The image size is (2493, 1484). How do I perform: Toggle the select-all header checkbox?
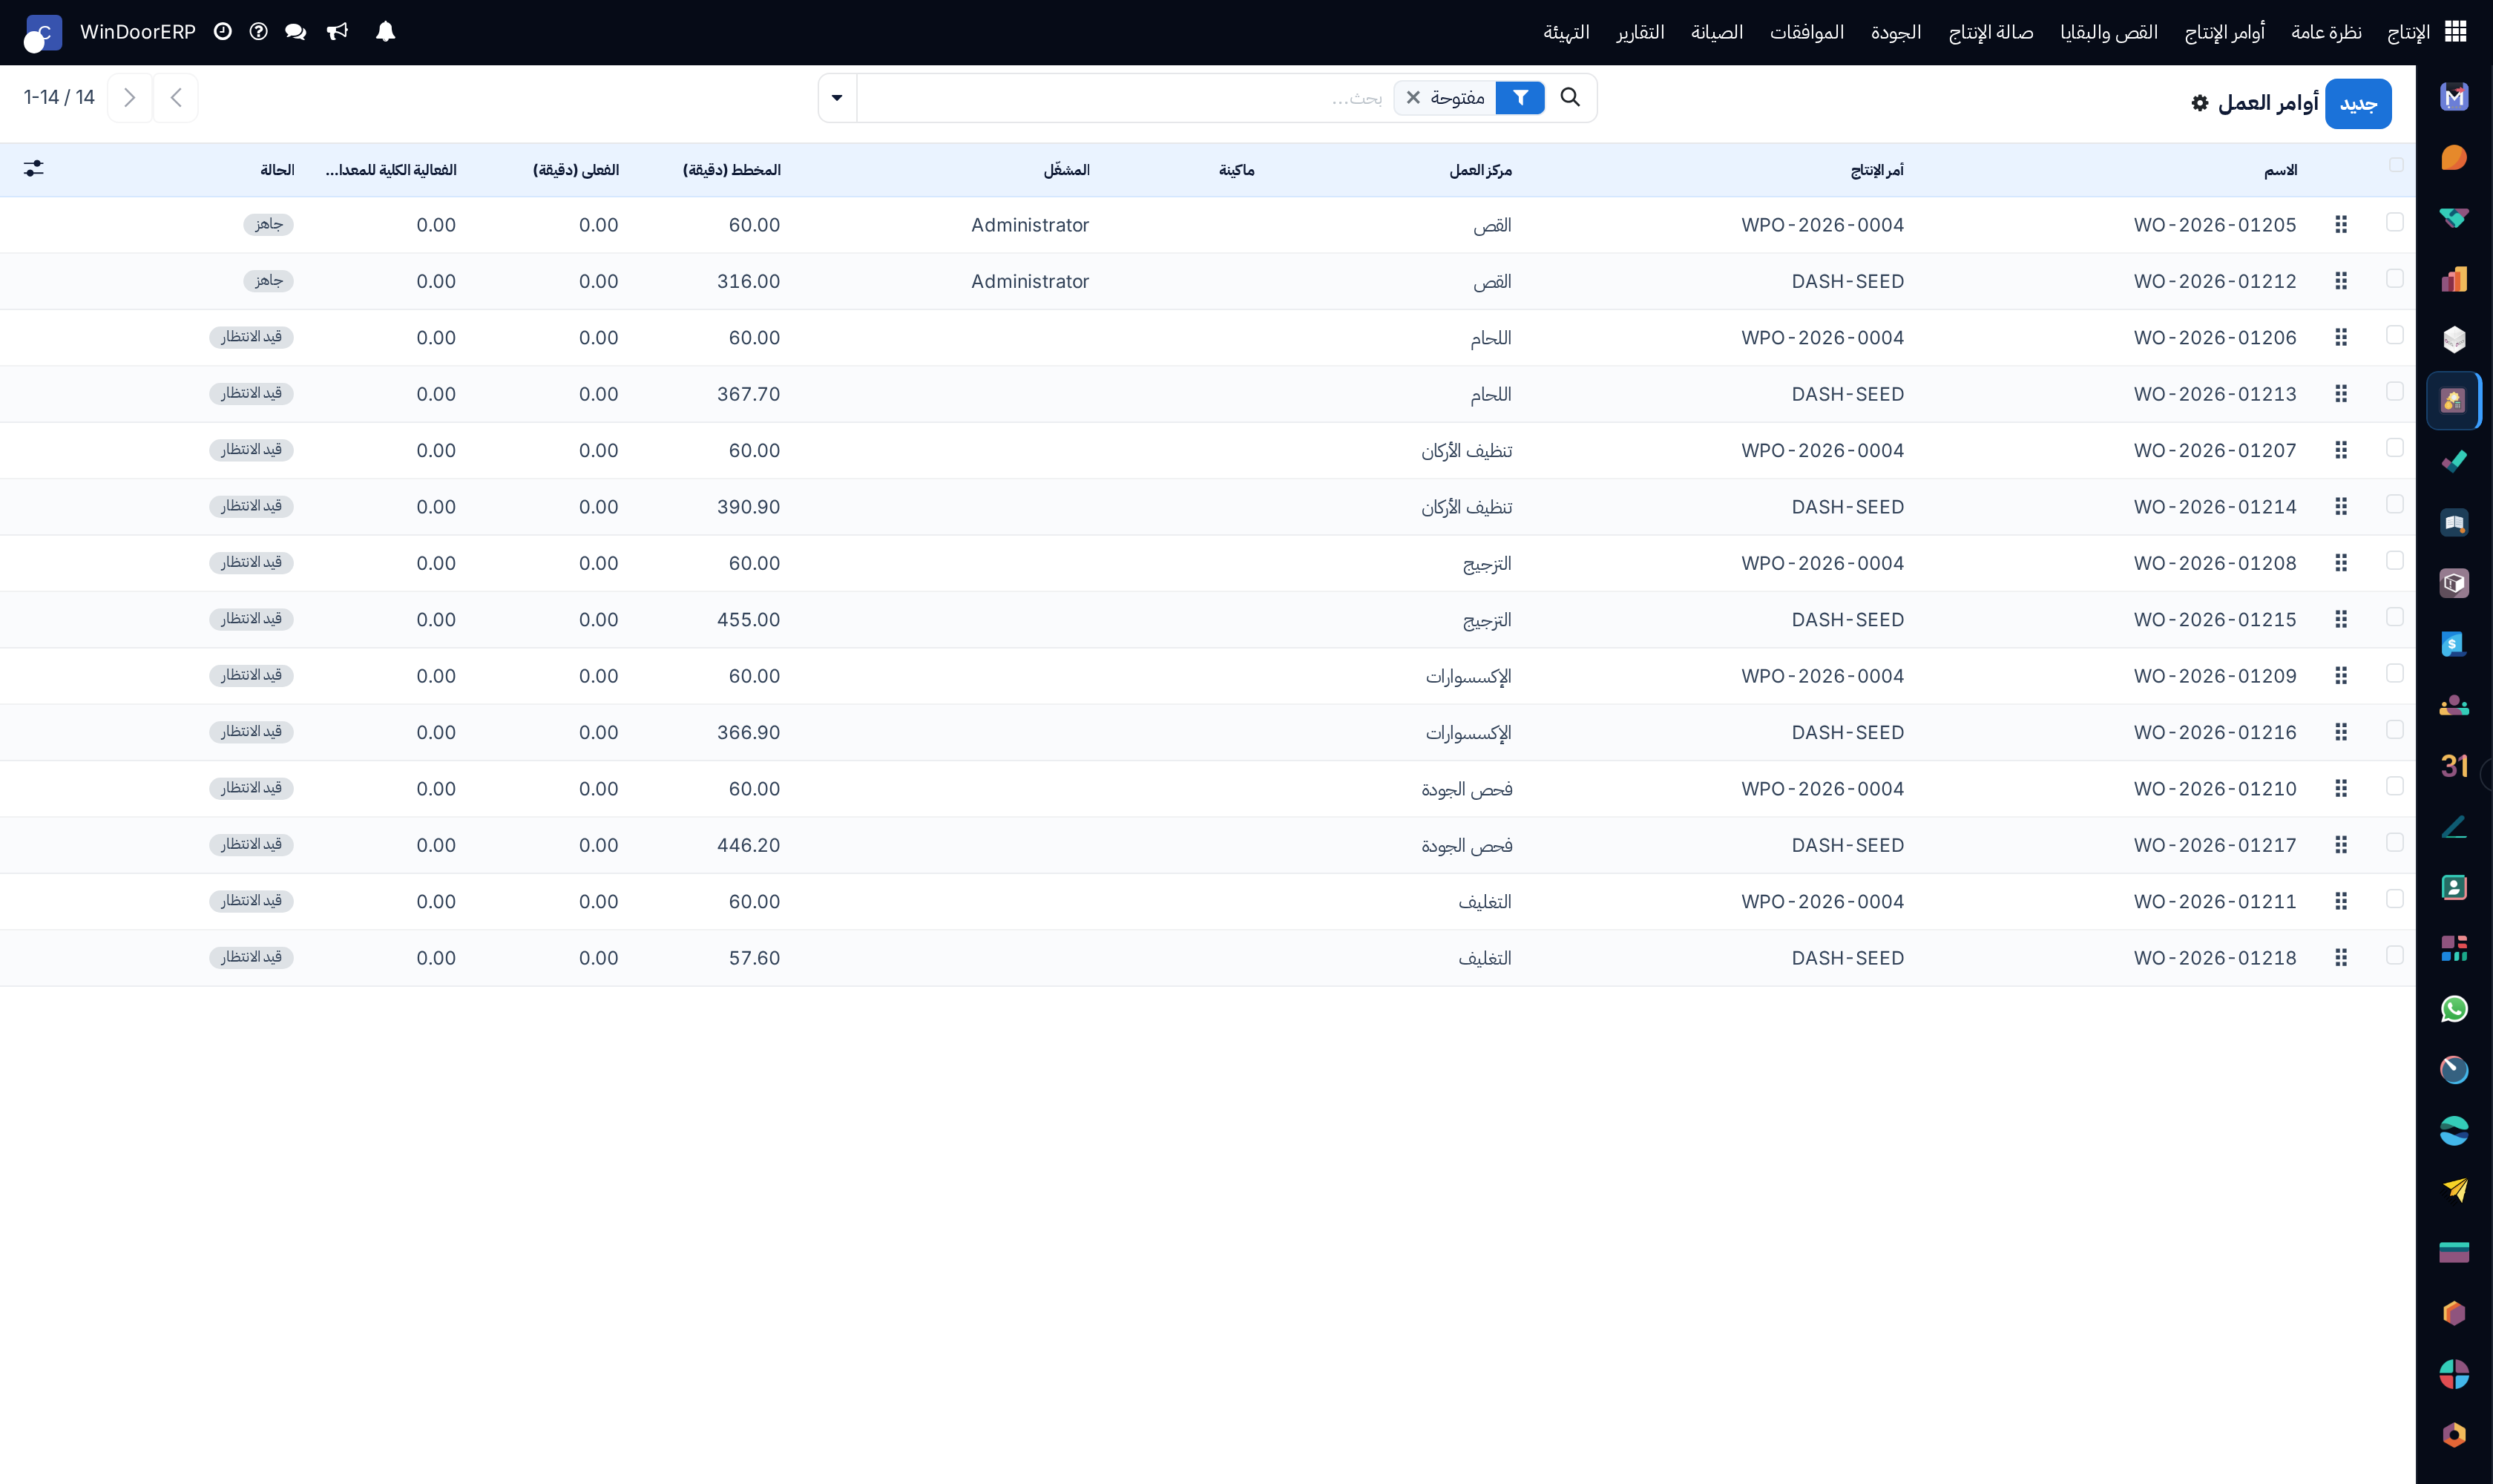click(x=2396, y=165)
